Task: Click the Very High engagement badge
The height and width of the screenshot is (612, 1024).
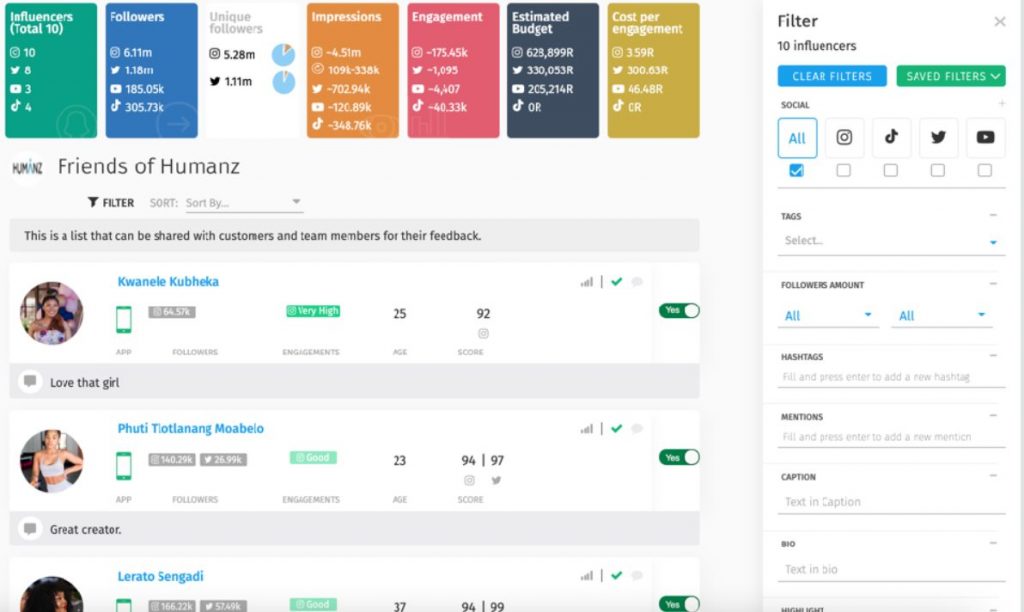Action: (x=313, y=311)
